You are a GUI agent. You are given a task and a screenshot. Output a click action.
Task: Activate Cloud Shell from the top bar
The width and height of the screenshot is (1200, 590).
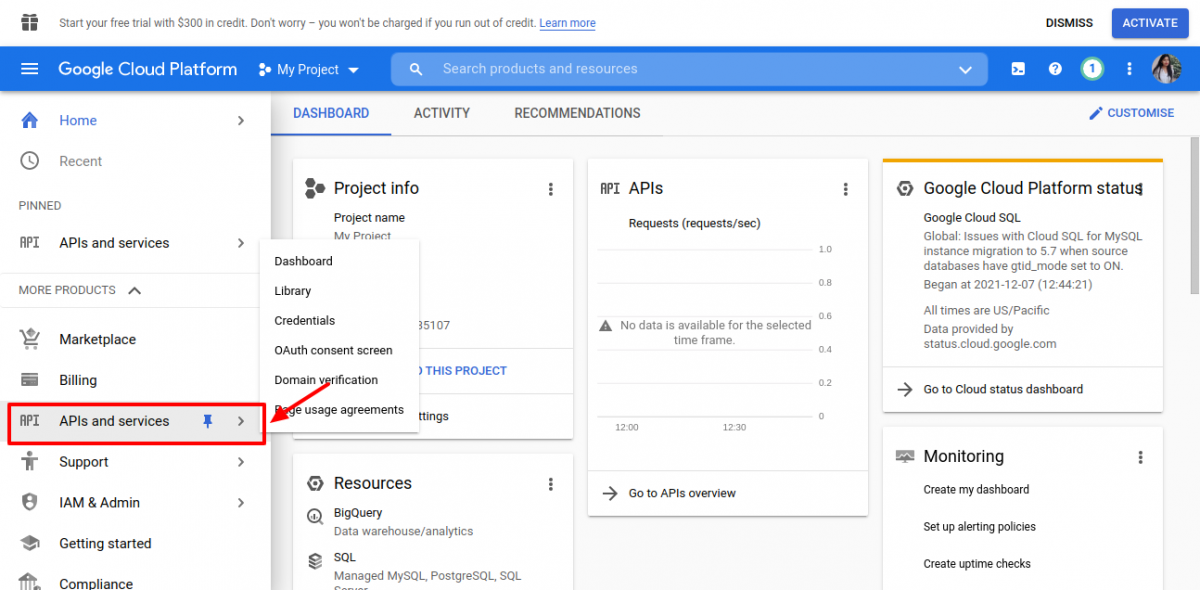click(1017, 69)
